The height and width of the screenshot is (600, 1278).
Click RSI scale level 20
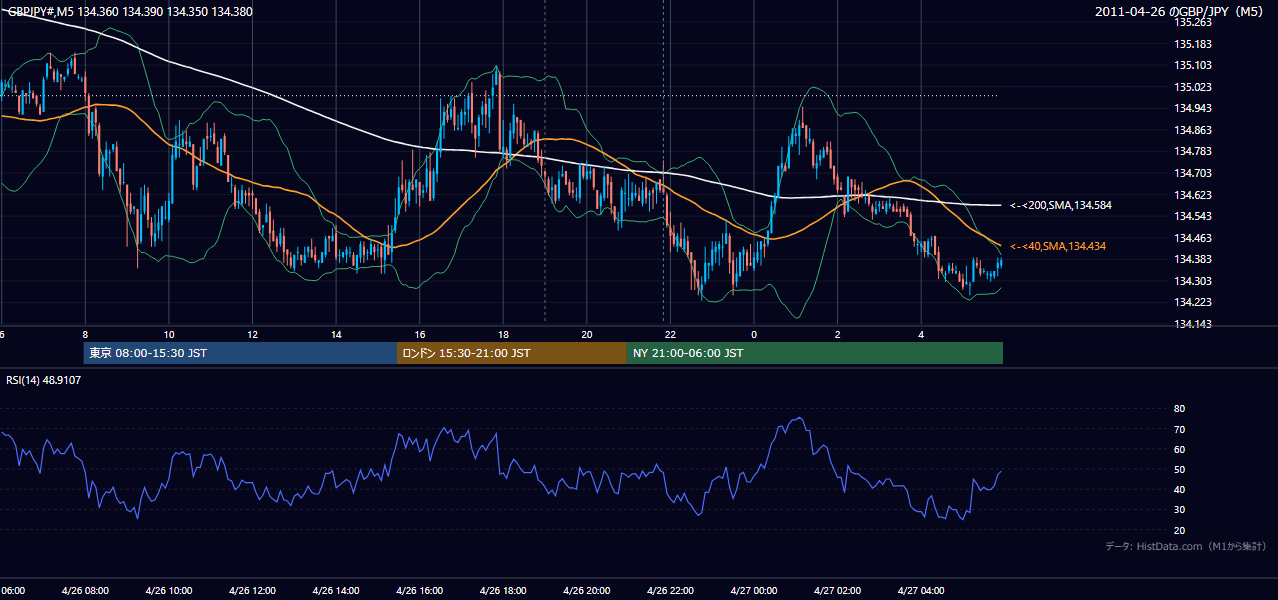point(1179,530)
